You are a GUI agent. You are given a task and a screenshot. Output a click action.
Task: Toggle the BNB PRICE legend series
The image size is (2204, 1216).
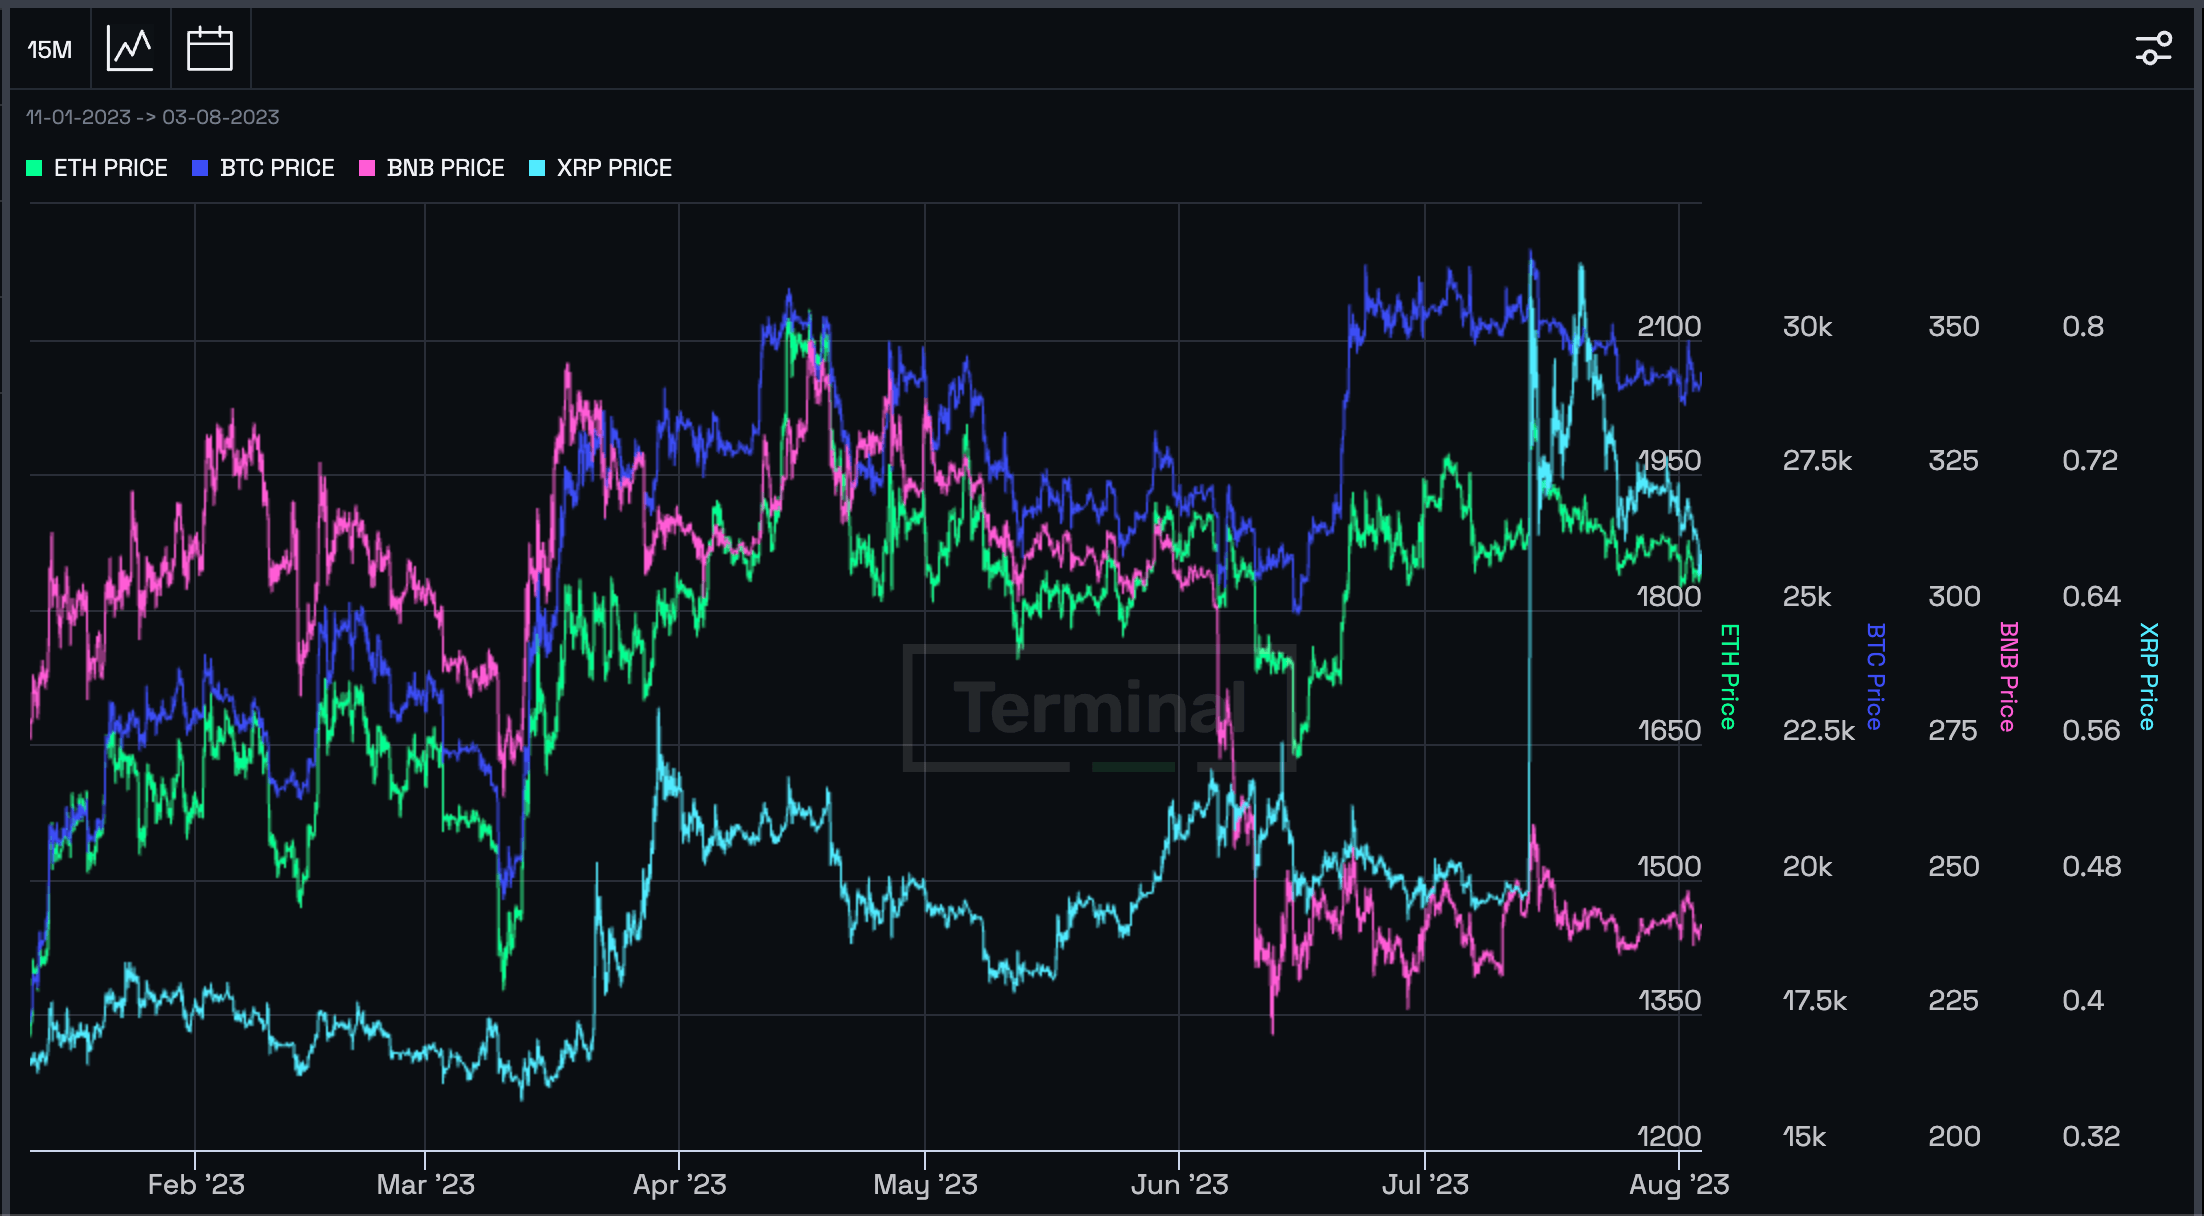tap(432, 168)
